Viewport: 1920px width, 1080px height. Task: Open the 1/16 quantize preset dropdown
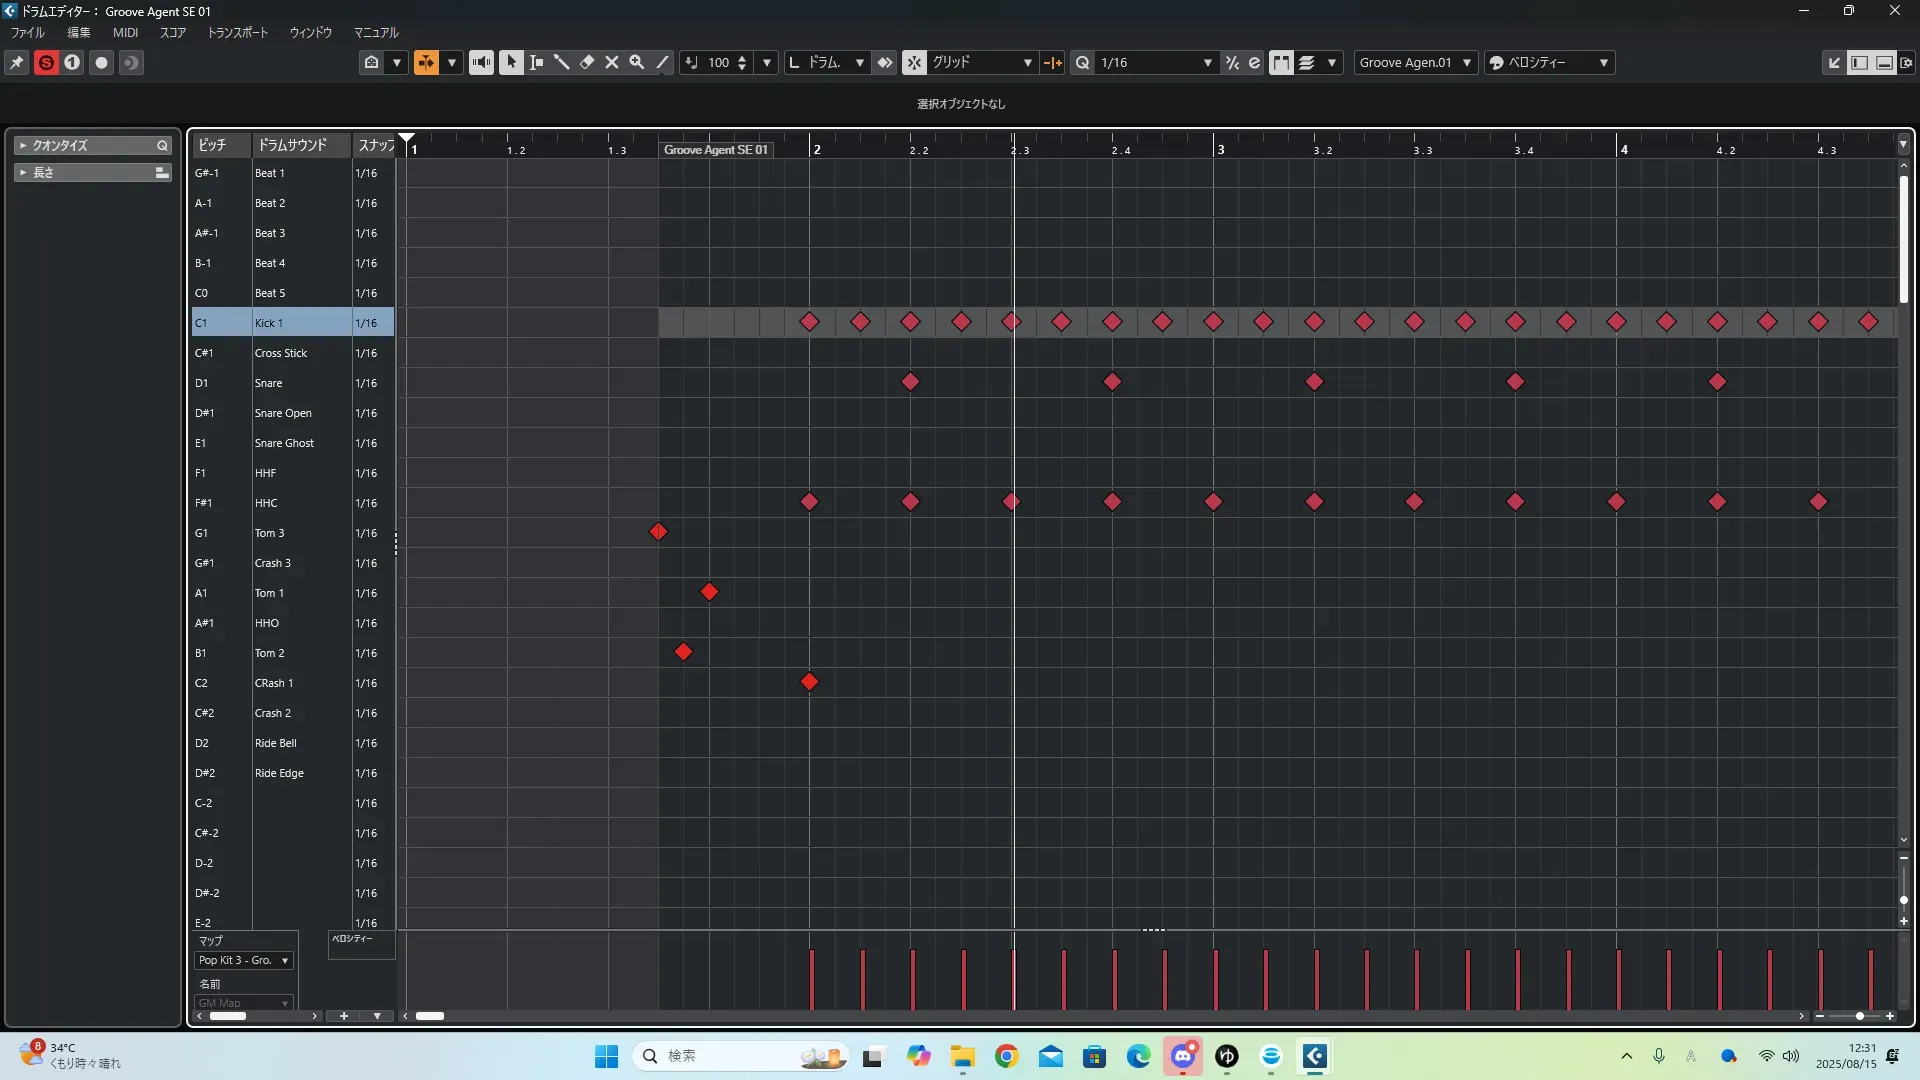pyautogui.click(x=1207, y=62)
